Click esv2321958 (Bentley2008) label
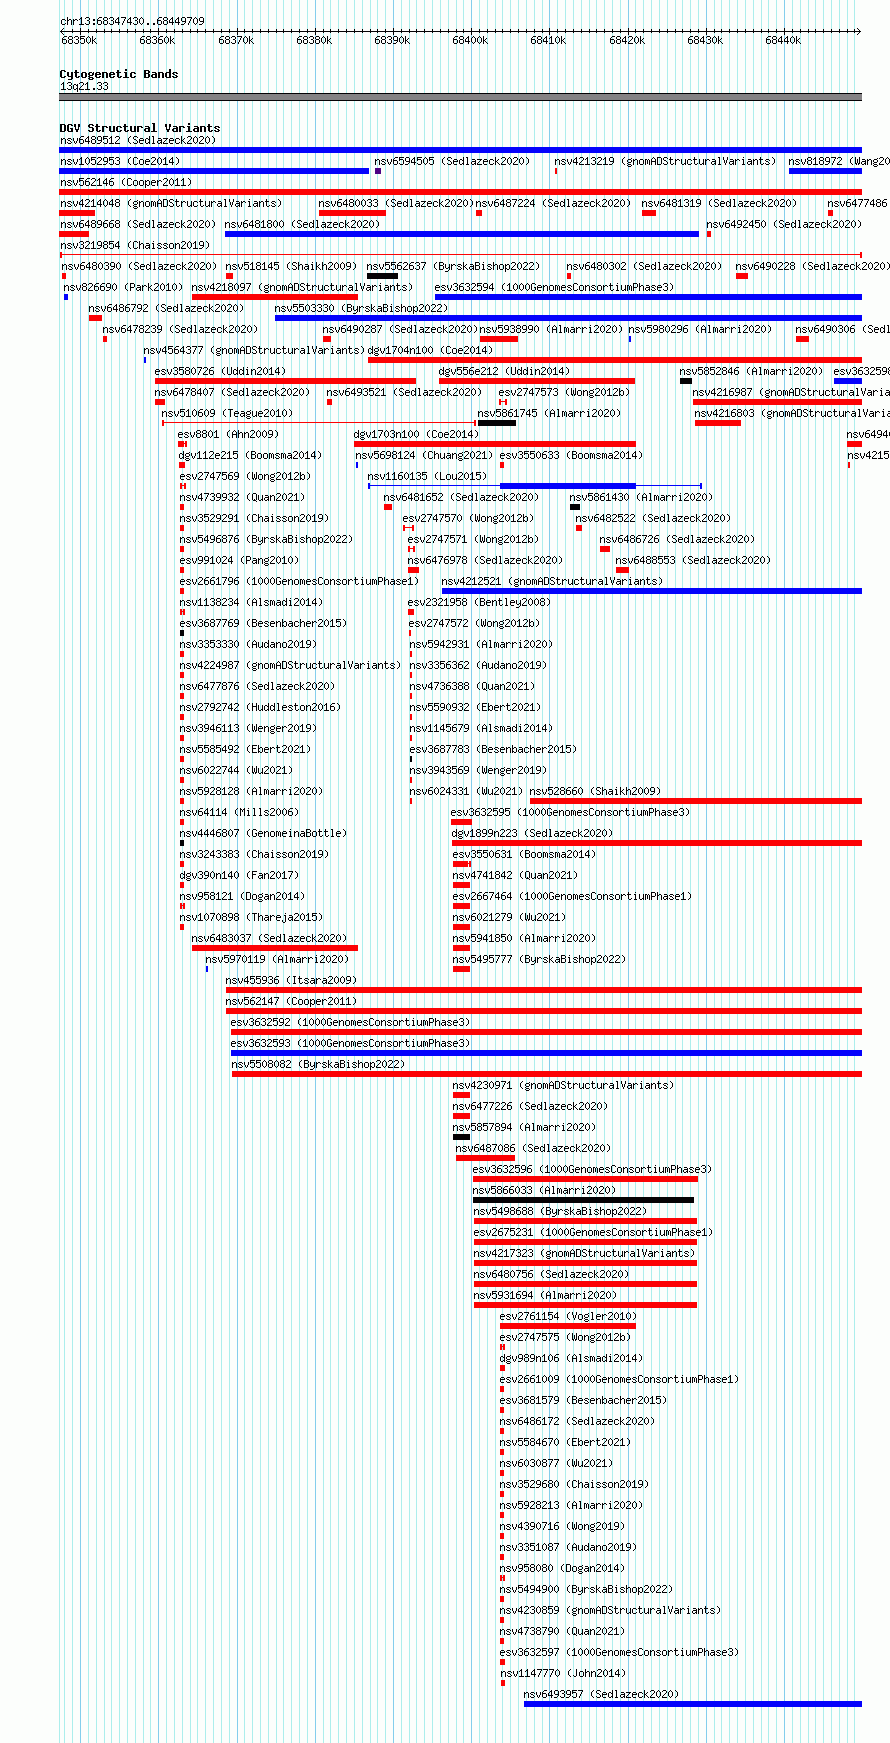890x1743 pixels. coord(479,602)
